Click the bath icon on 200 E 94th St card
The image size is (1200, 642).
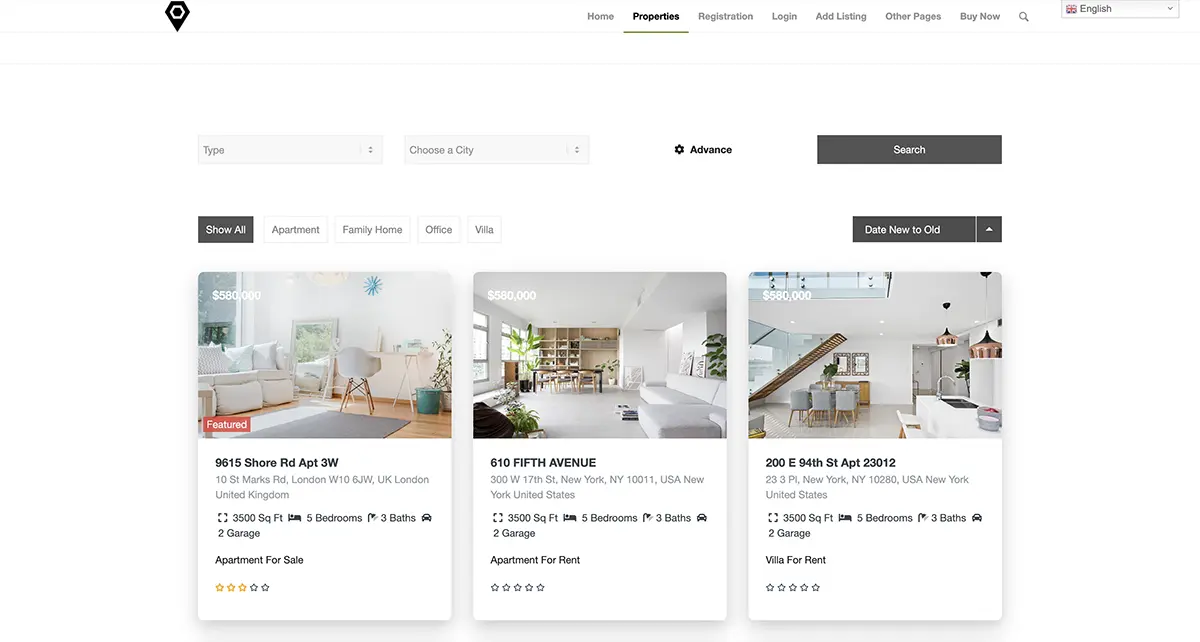point(923,518)
